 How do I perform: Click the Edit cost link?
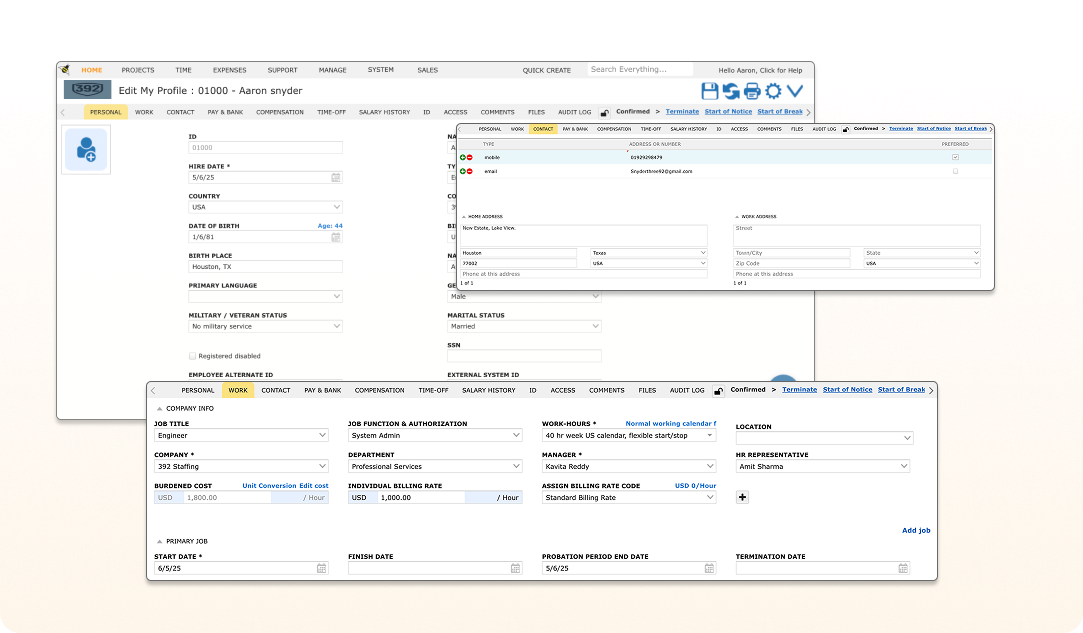tap(314, 486)
